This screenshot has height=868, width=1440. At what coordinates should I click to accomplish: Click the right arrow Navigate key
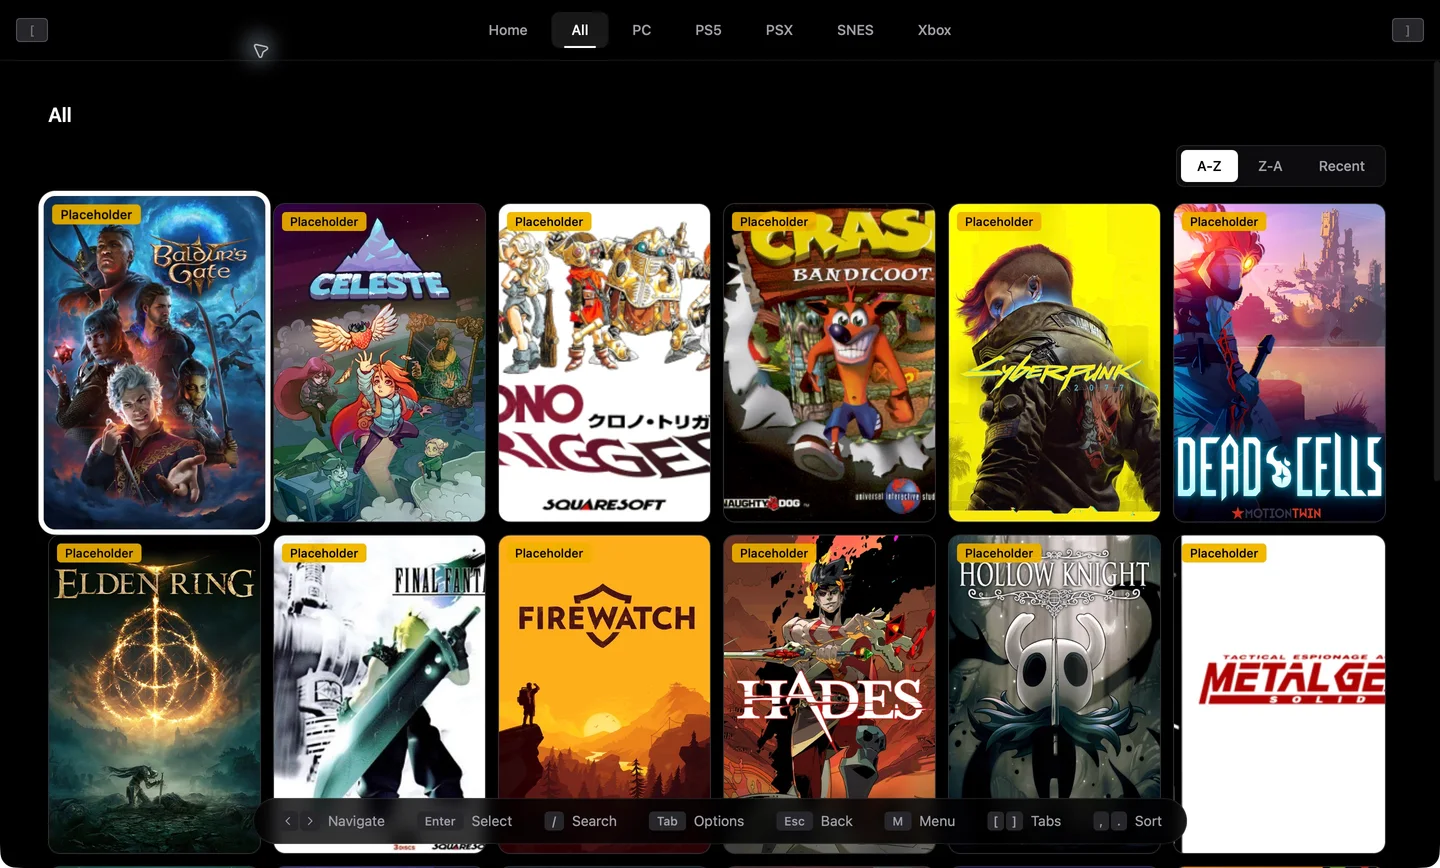[x=310, y=821]
